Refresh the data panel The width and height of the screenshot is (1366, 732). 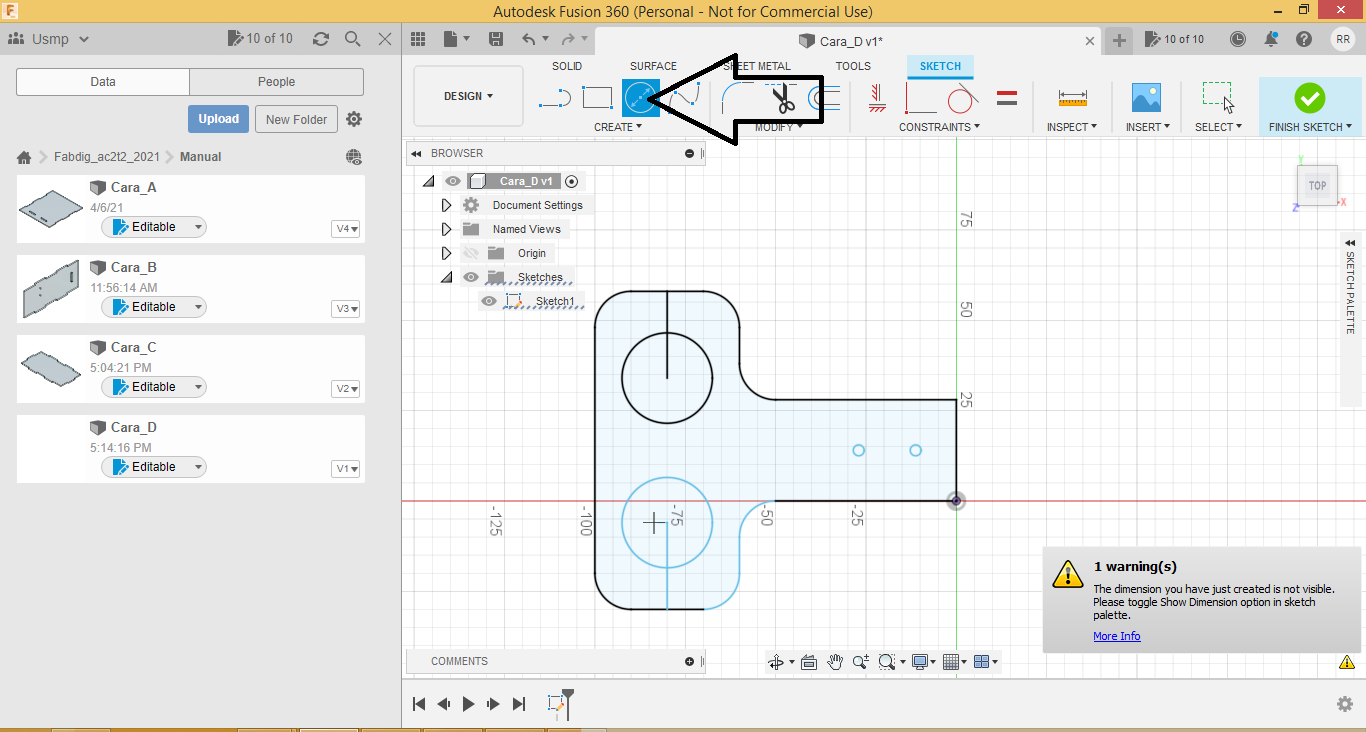(321, 39)
